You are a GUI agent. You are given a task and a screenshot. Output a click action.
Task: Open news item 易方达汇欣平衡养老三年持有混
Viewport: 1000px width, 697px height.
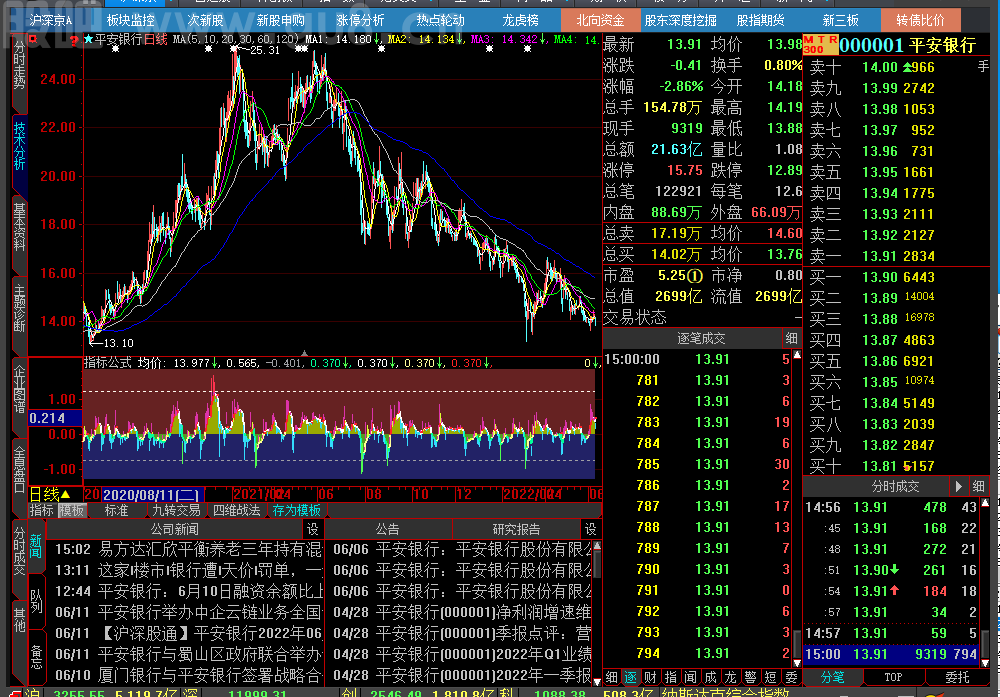point(188,549)
